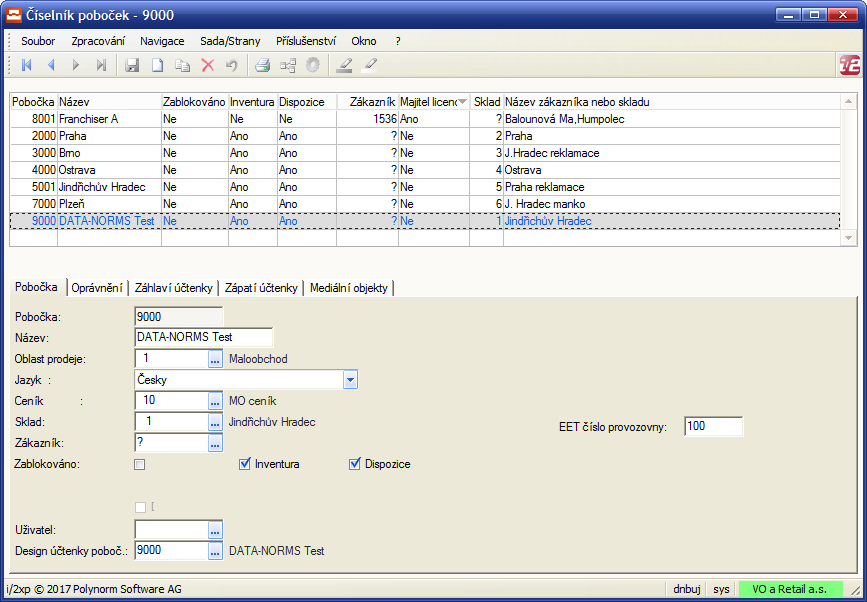Select the Brno branch name cell
The width and height of the screenshot is (867, 602).
click(x=109, y=153)
